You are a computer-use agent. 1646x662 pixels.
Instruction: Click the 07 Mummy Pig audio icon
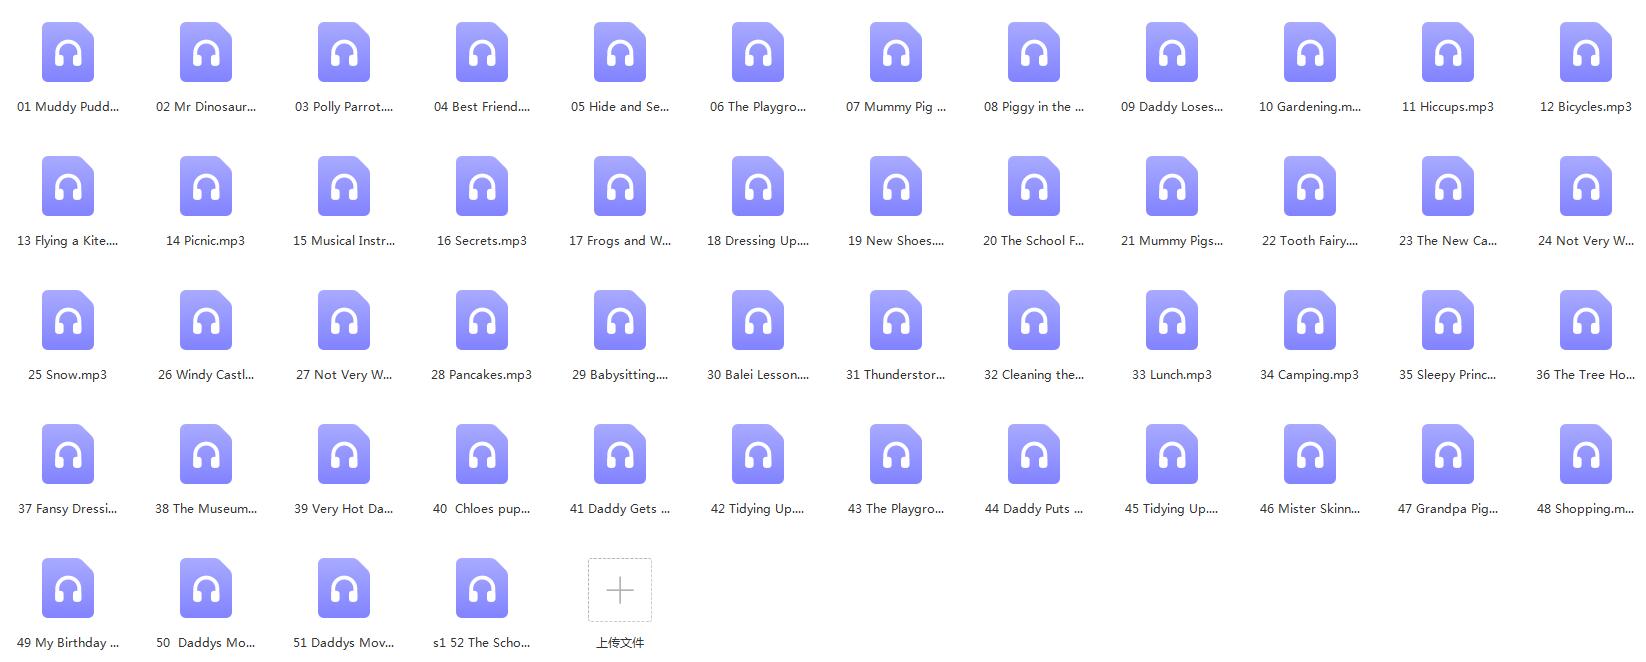(896, 52)
